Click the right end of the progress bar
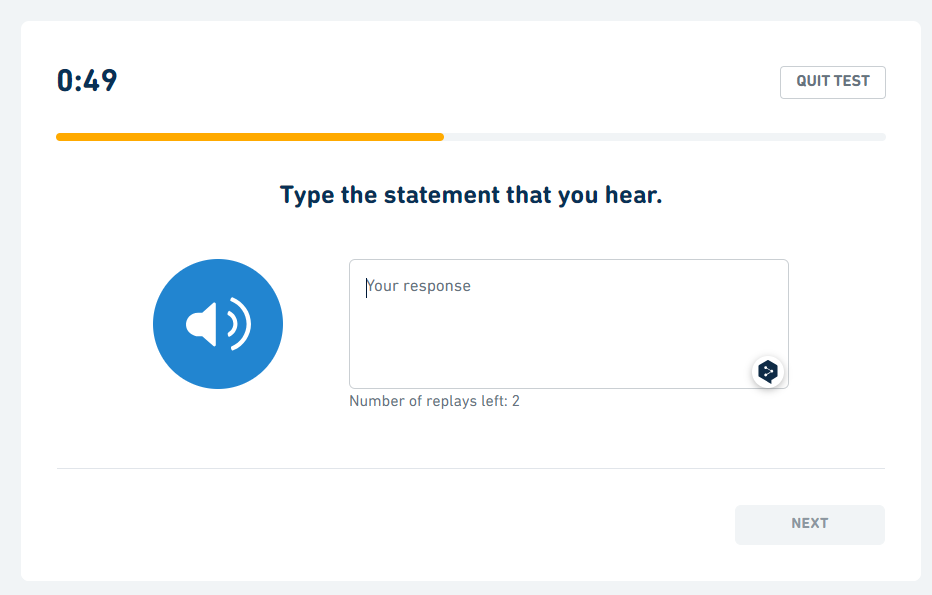Image resolution: width=932 pixels, height=595 pixels. 879,137
